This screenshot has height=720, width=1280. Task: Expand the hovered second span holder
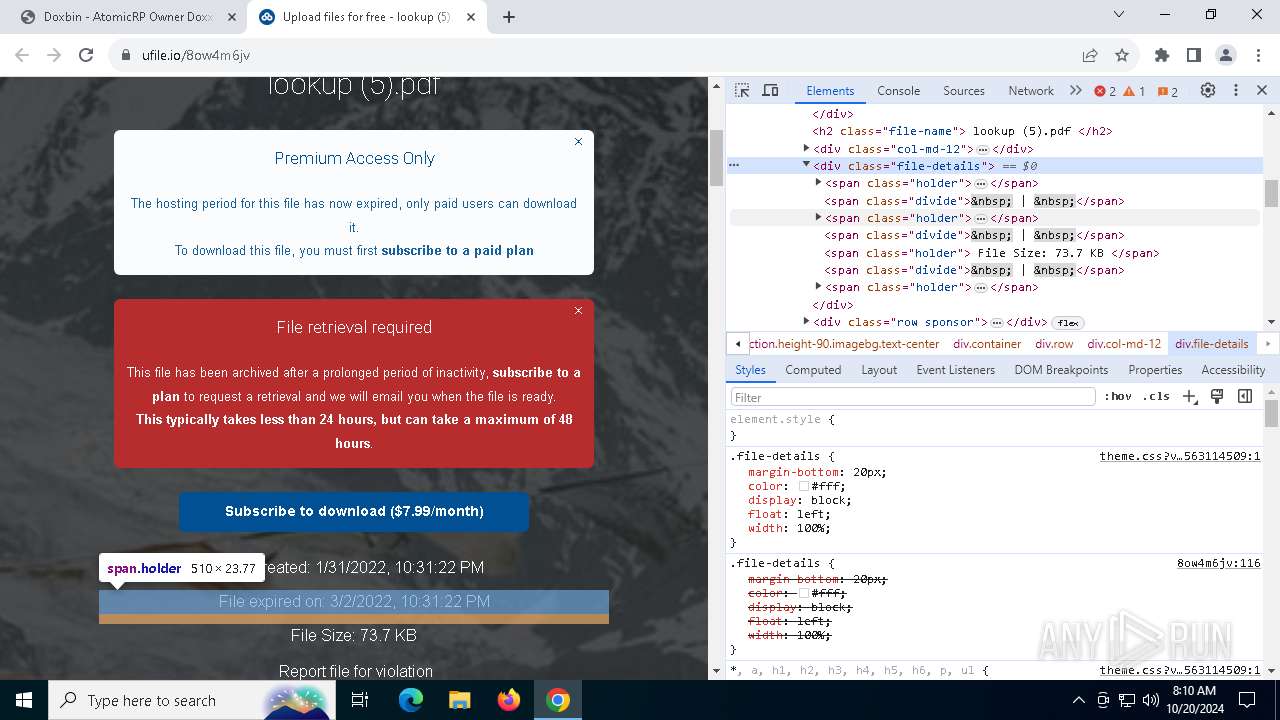click(818, 217)
